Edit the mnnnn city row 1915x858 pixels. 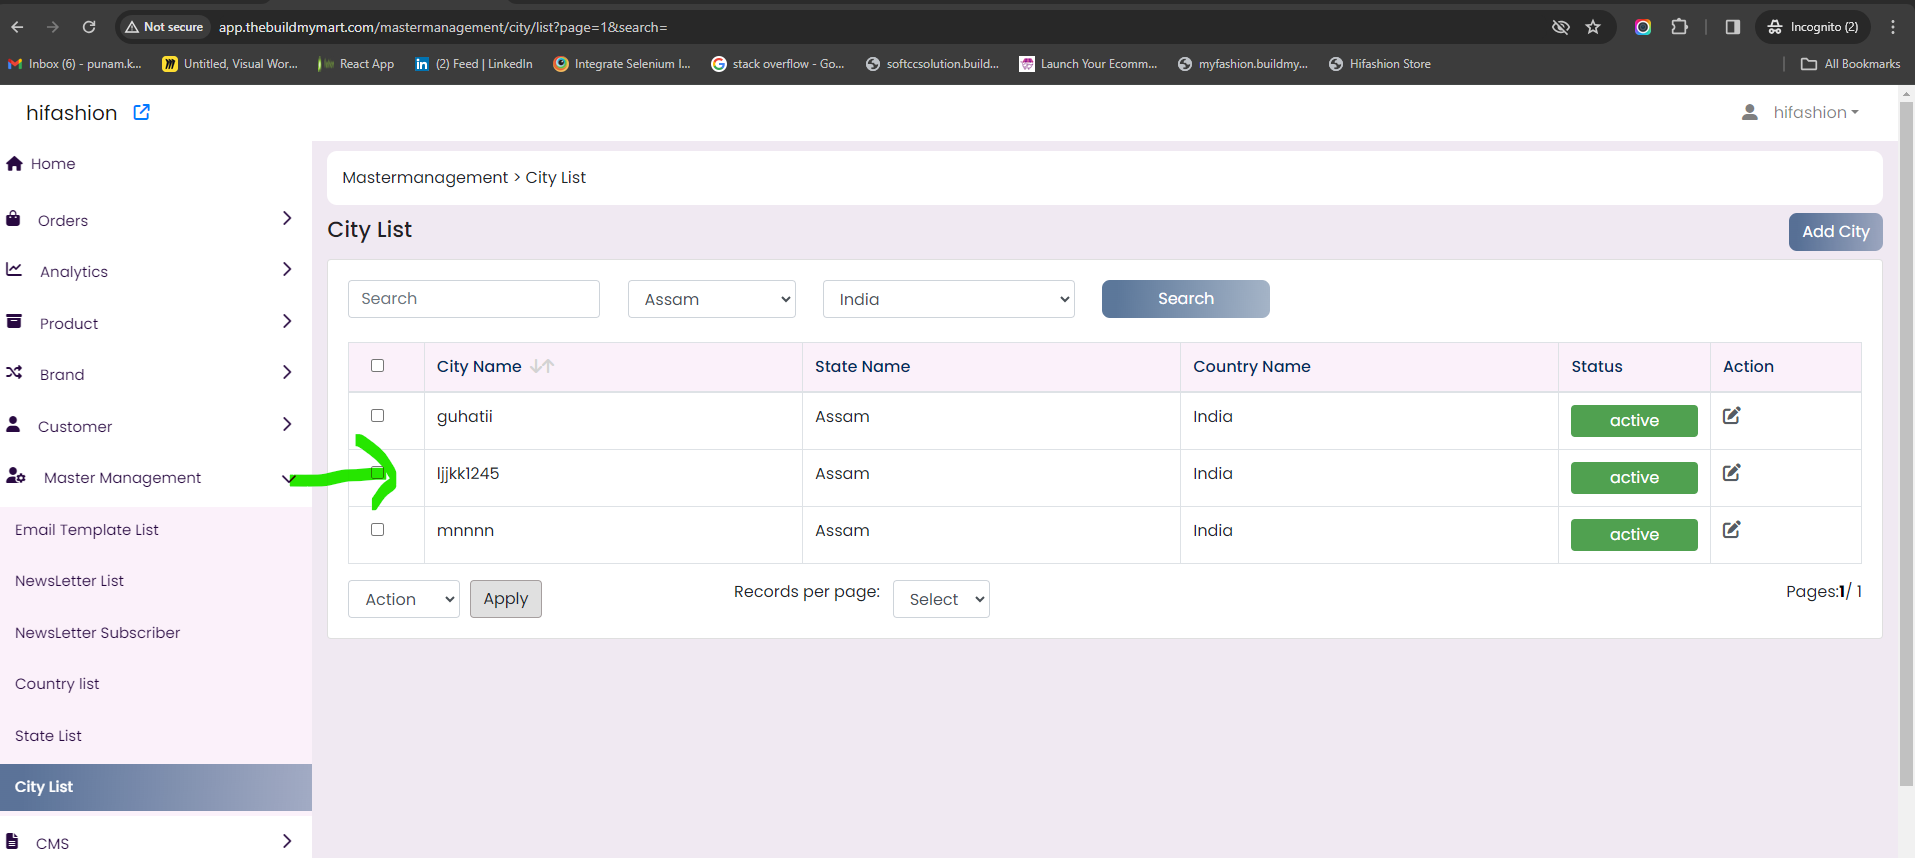pos(1732,529)
